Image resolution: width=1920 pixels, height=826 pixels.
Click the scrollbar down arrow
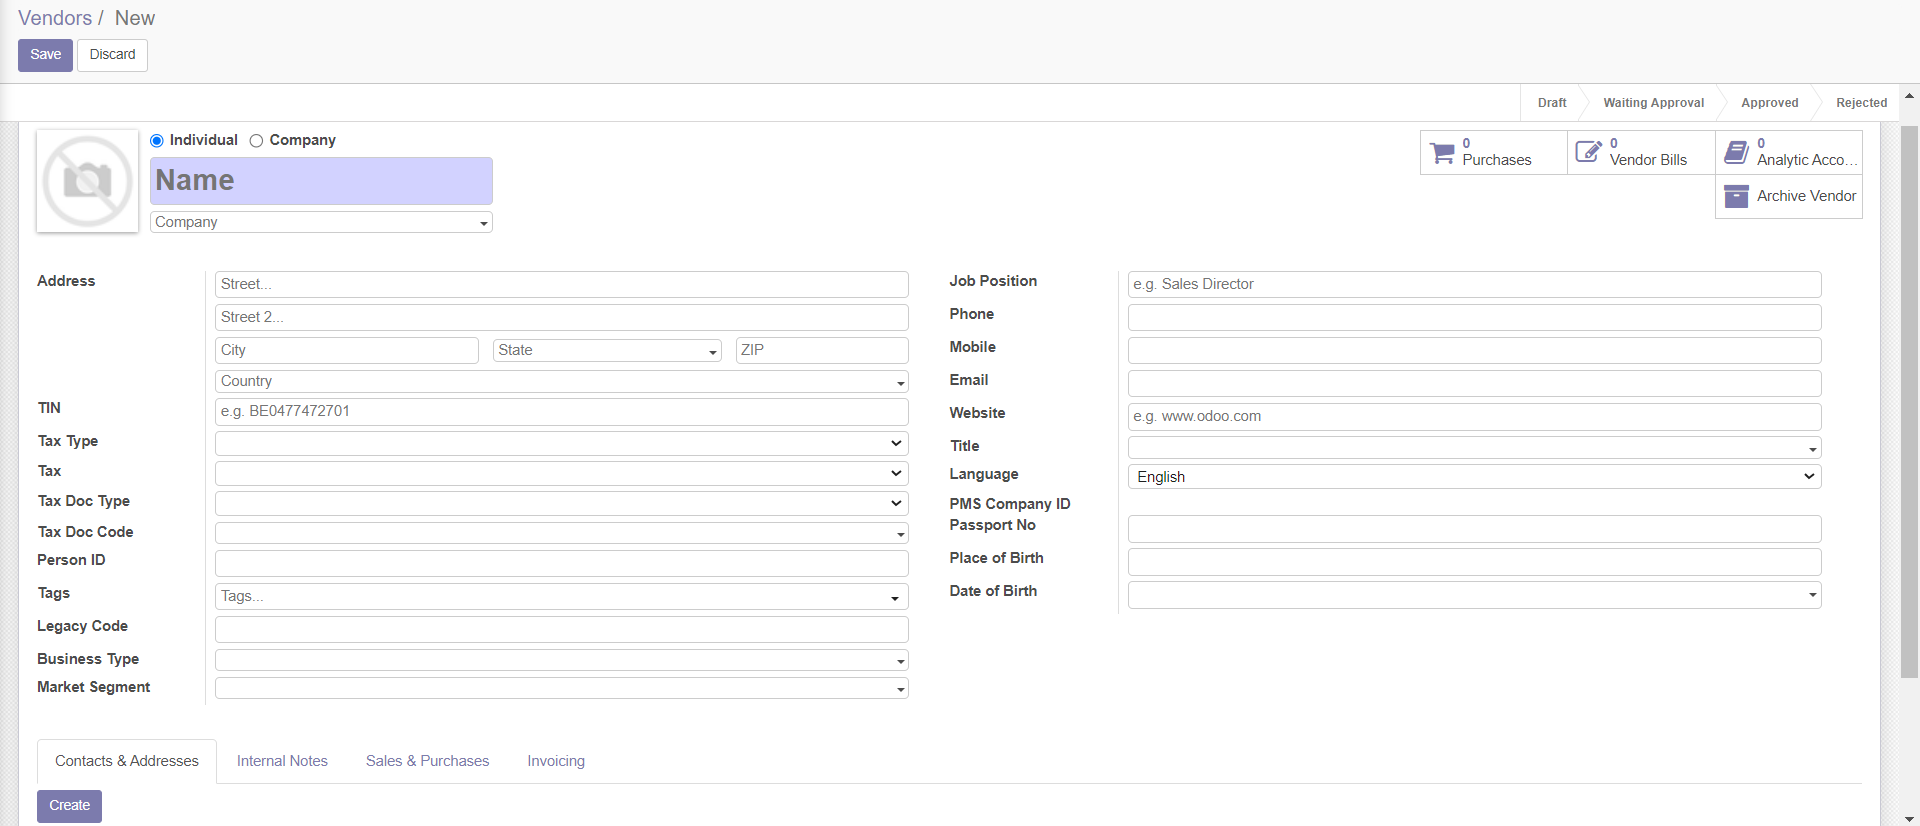1909,818
